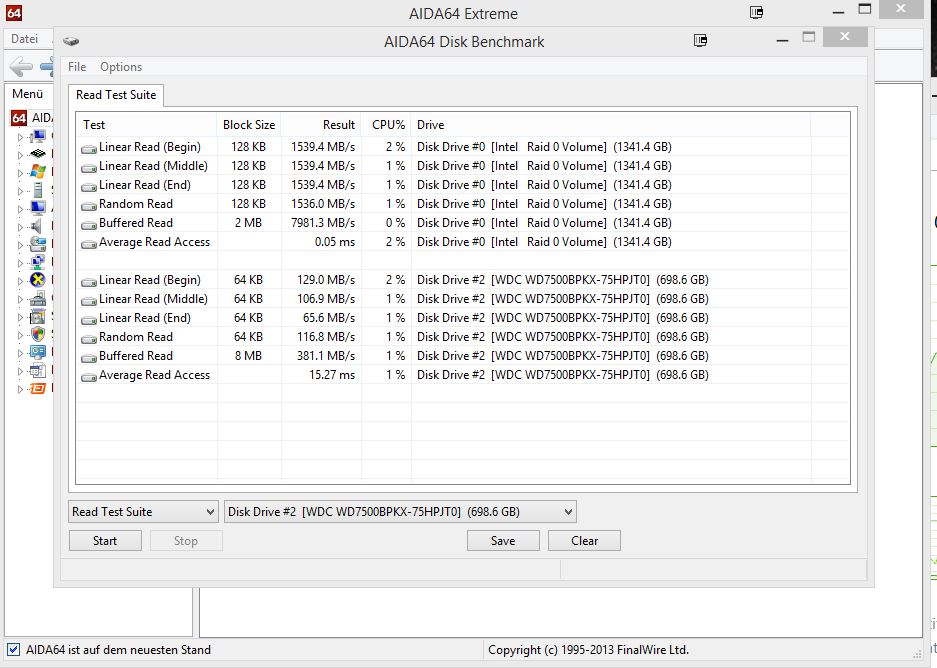Switch to the Menü tab in AIDA64 Extreme
Screen dimensions: 937x668
point(27,94)
